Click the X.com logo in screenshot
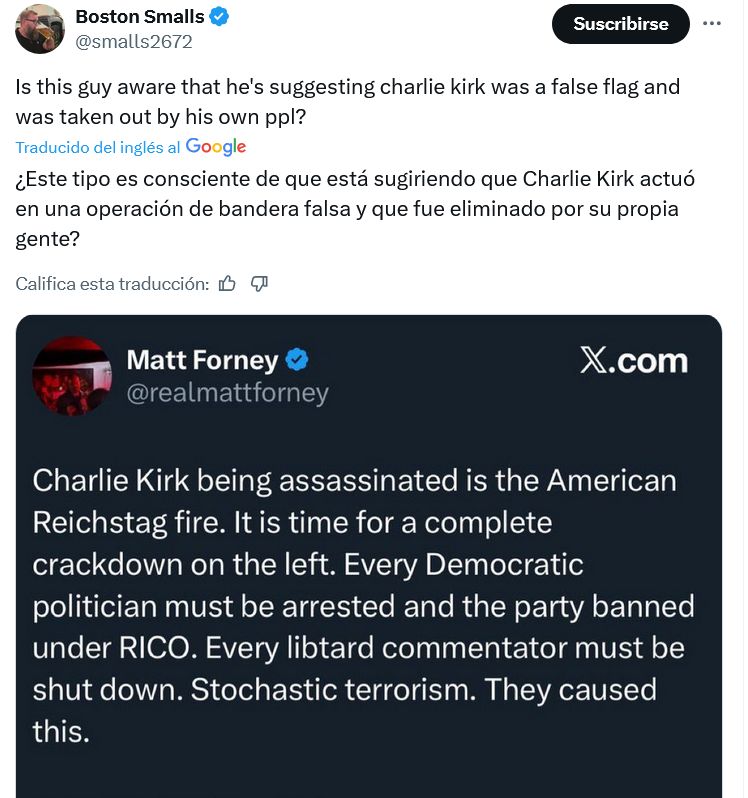748x798 pixels. coord(634,361)
